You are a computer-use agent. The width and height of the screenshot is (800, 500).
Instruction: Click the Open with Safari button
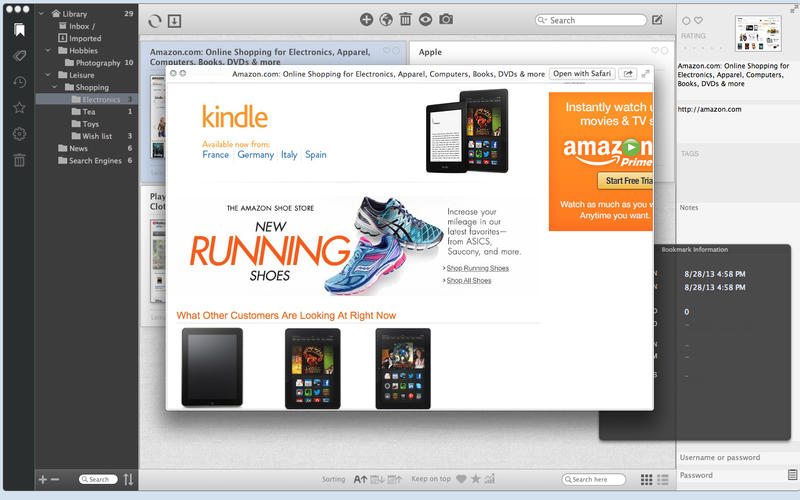pos(582,73)
